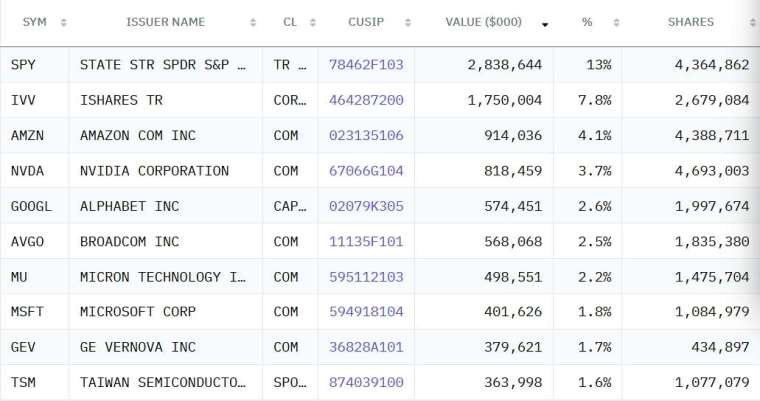Open CUSIP link 464287200
760x401 pixels.
point(366,100)
